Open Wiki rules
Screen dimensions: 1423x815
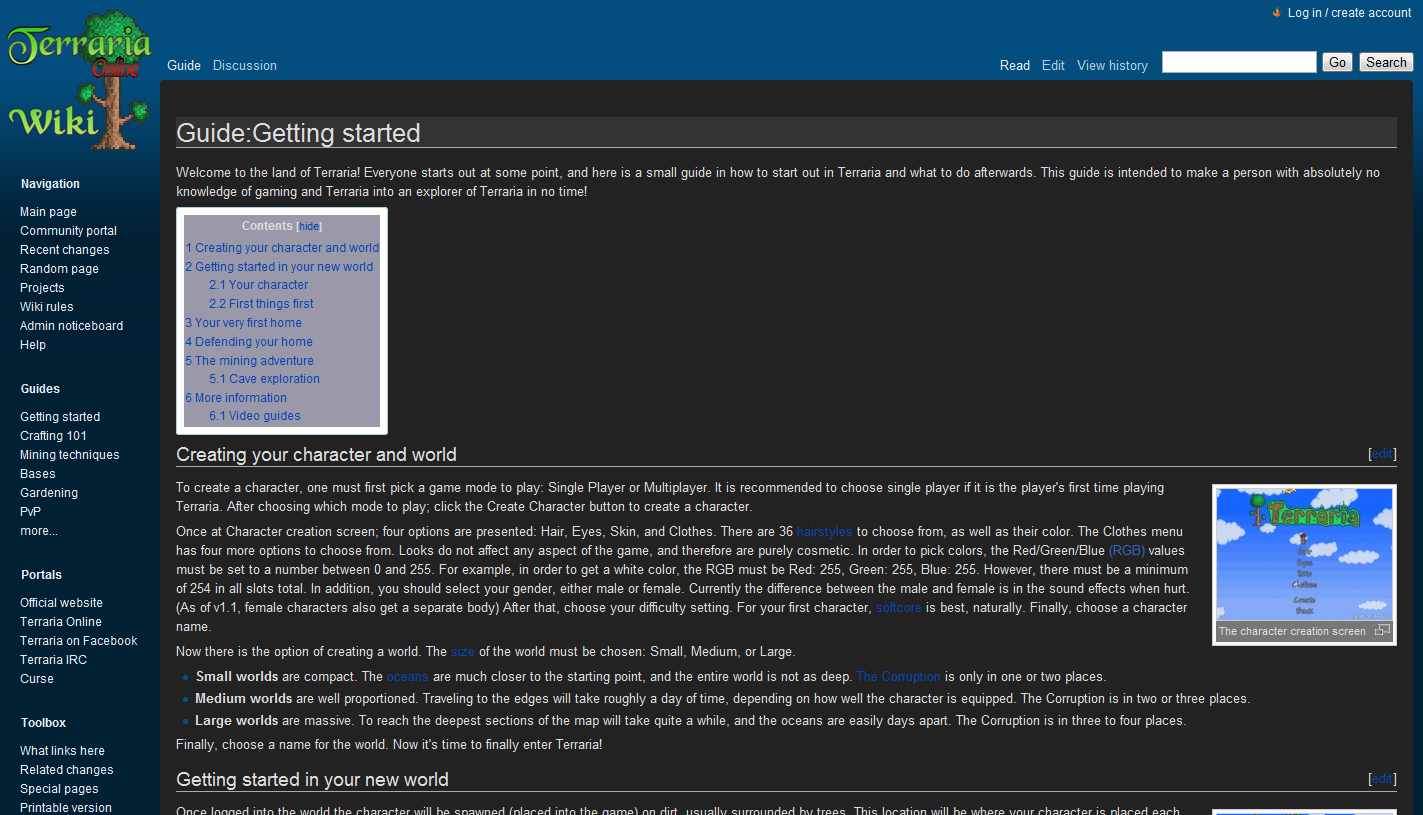46,307
